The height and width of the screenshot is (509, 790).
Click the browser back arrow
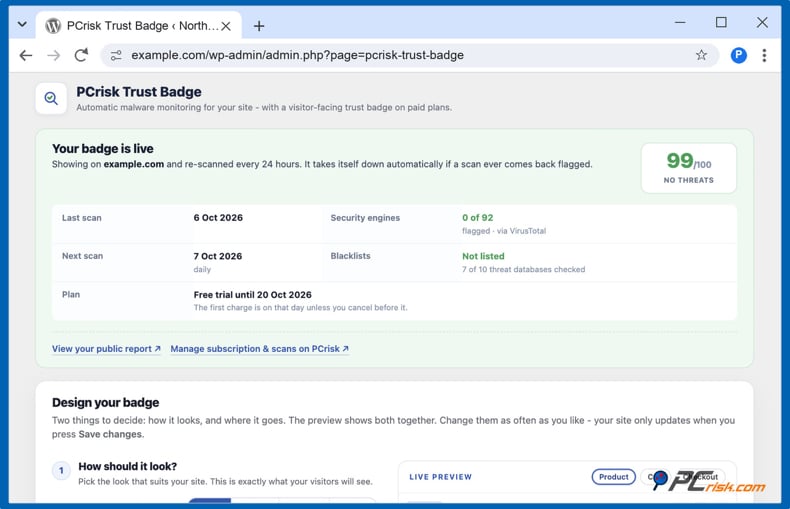pyautogui.click(x=26, y=55)
